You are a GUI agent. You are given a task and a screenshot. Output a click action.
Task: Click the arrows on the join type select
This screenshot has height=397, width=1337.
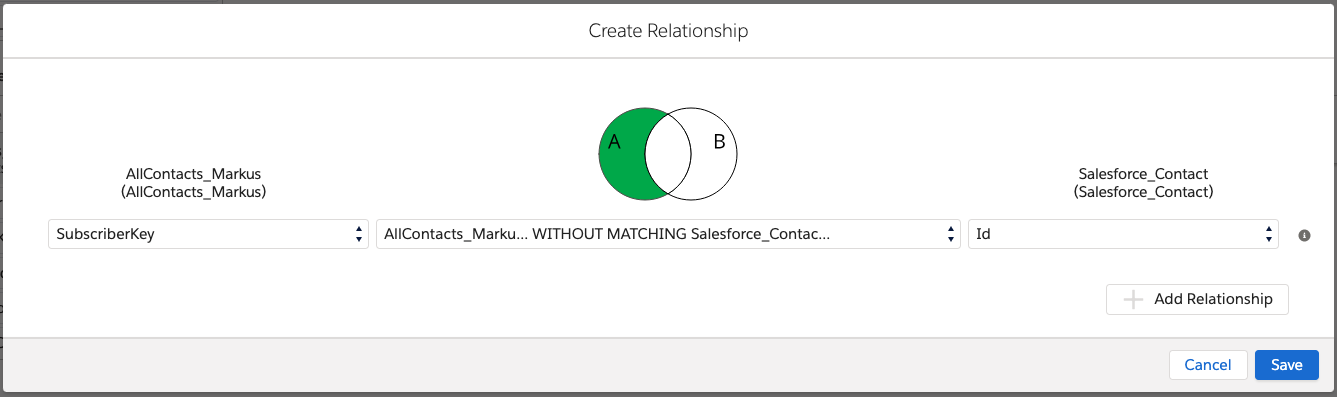950,234
